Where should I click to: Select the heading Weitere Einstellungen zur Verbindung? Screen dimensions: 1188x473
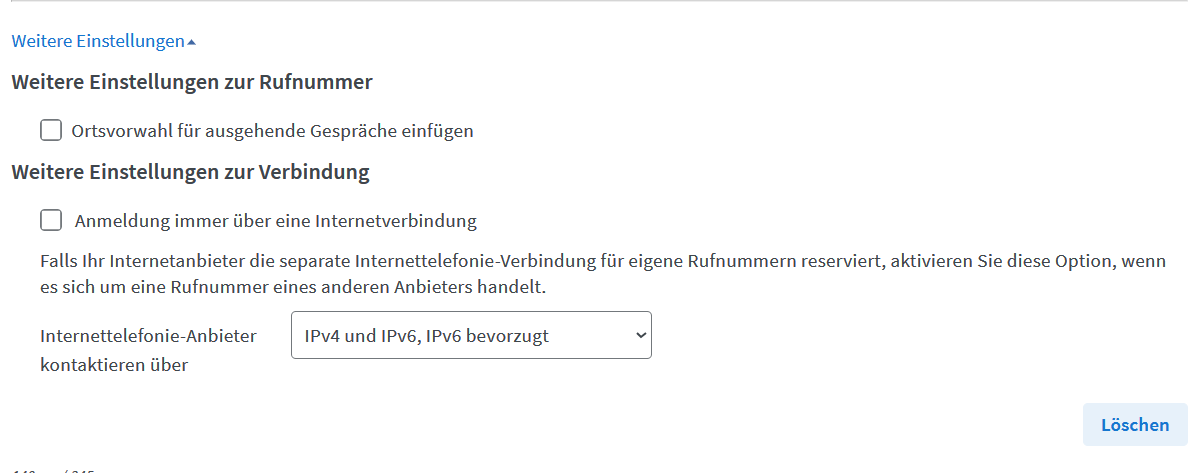[190, 172]
